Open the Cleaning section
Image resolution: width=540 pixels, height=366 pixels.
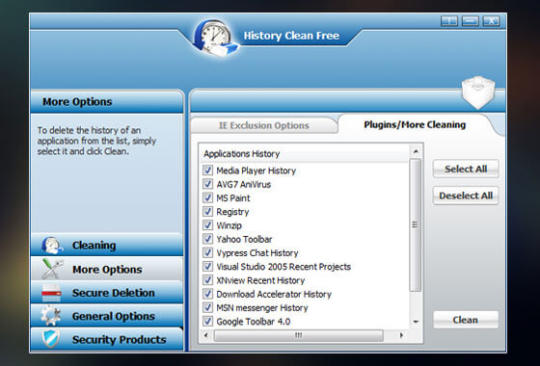[107, 245]
